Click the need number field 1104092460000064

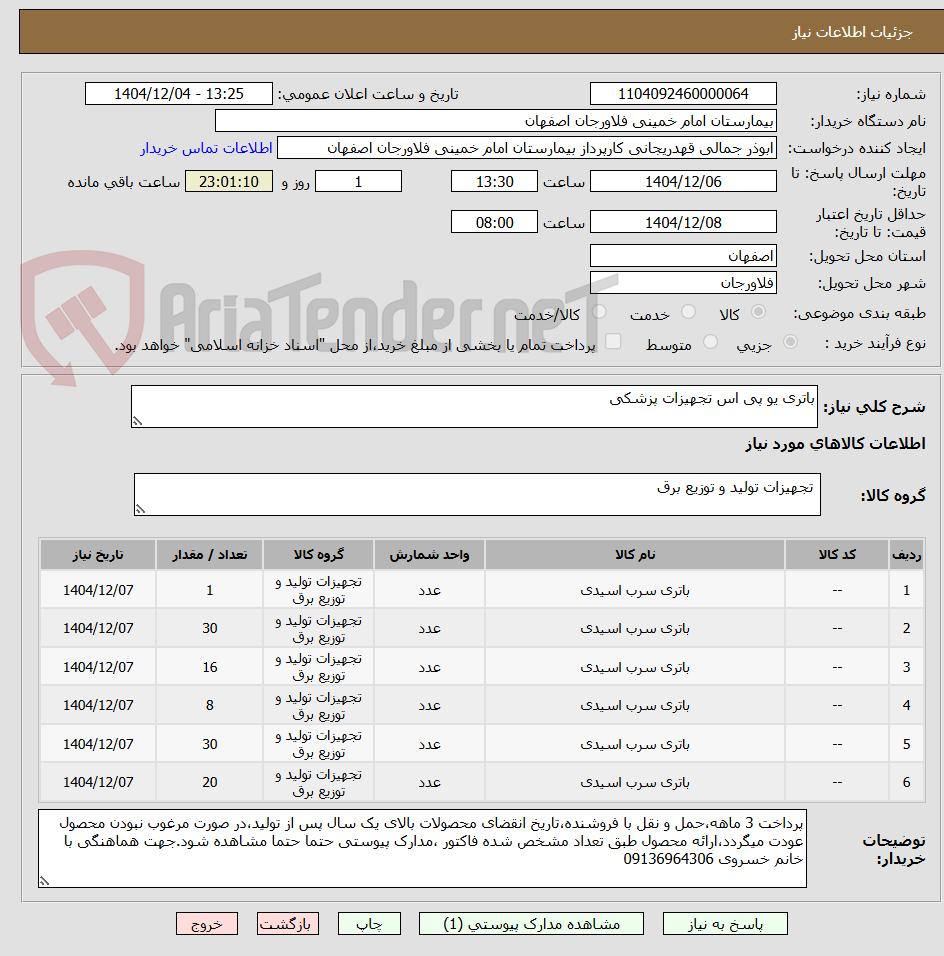pos(683,94)
